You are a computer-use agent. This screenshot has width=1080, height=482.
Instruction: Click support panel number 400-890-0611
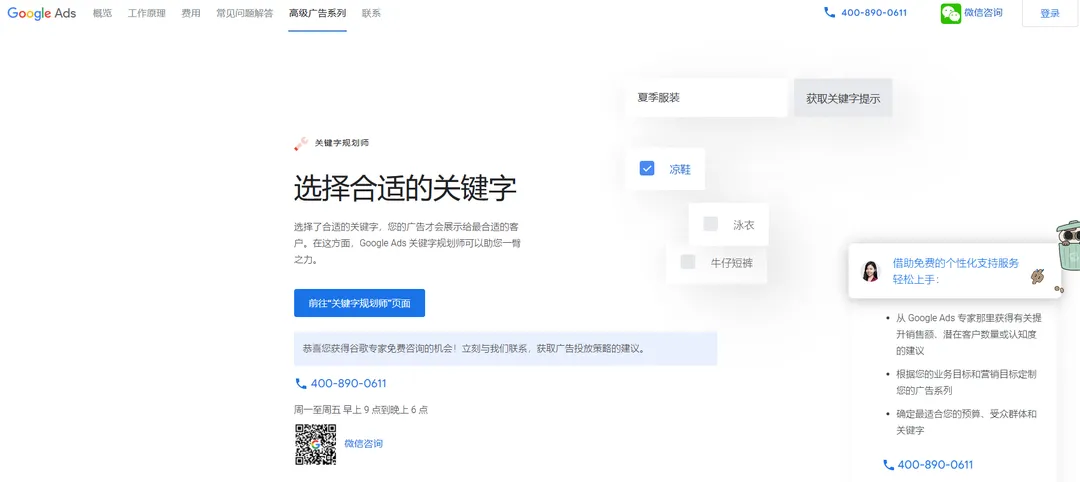click(x=935, y=465)
